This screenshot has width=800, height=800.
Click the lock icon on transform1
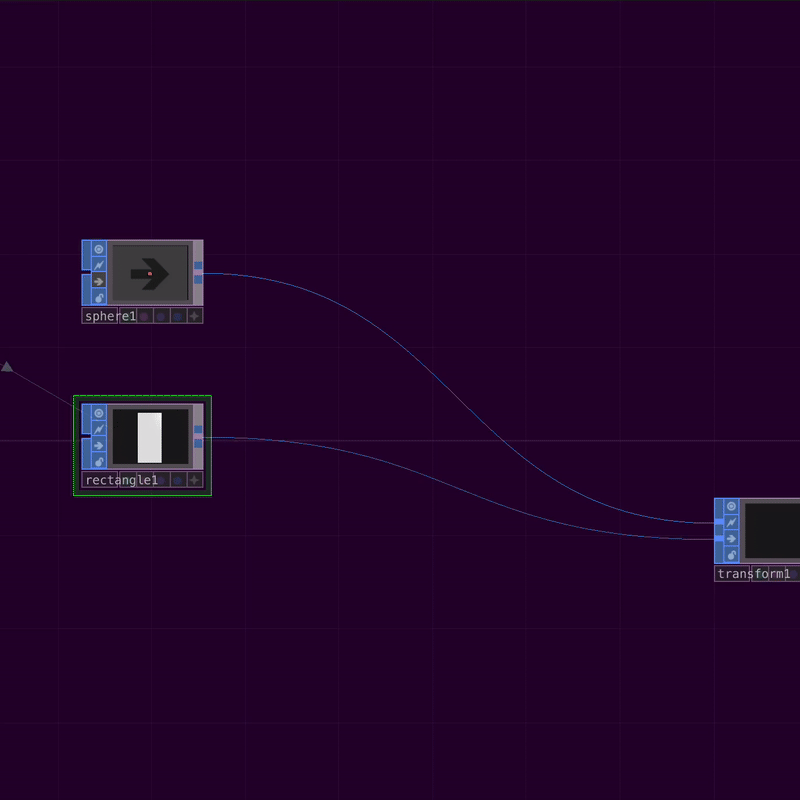(x=732, y=554)
